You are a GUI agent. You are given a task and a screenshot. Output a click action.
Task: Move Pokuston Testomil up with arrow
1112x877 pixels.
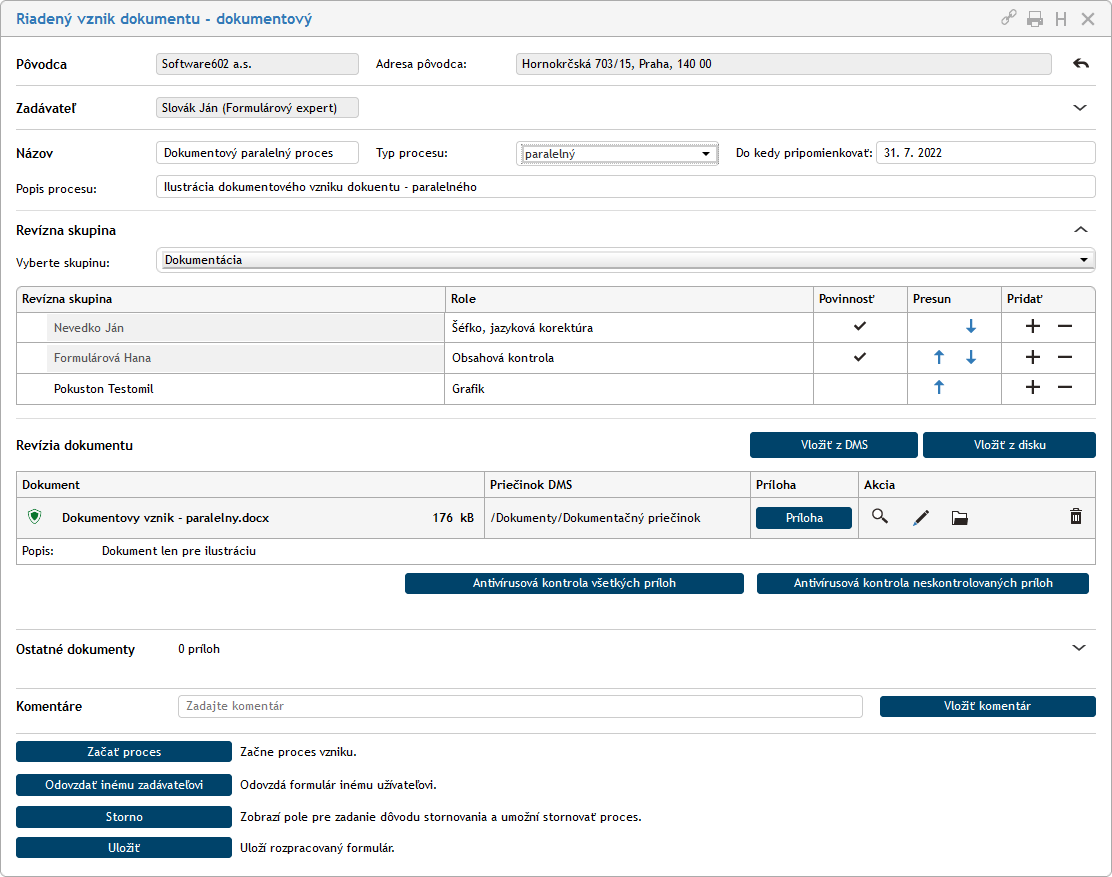938,388
